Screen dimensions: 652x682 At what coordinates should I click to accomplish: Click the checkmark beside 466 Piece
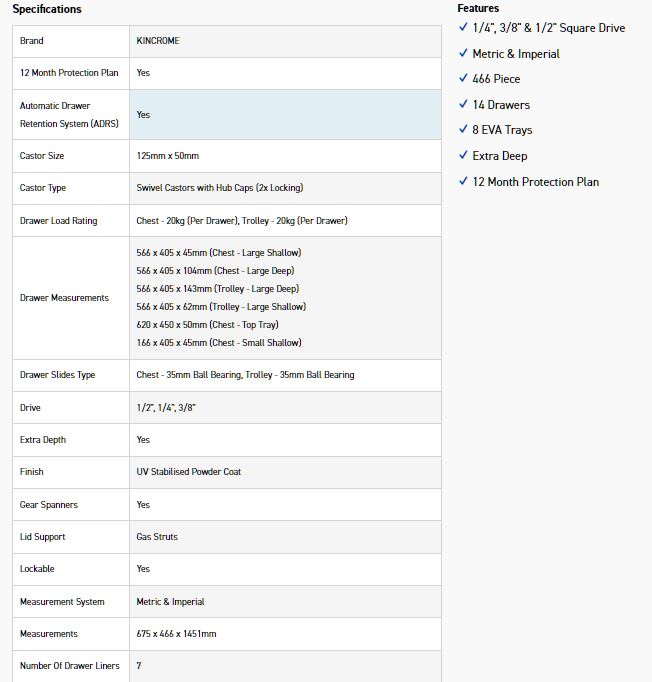coord(463,78)
